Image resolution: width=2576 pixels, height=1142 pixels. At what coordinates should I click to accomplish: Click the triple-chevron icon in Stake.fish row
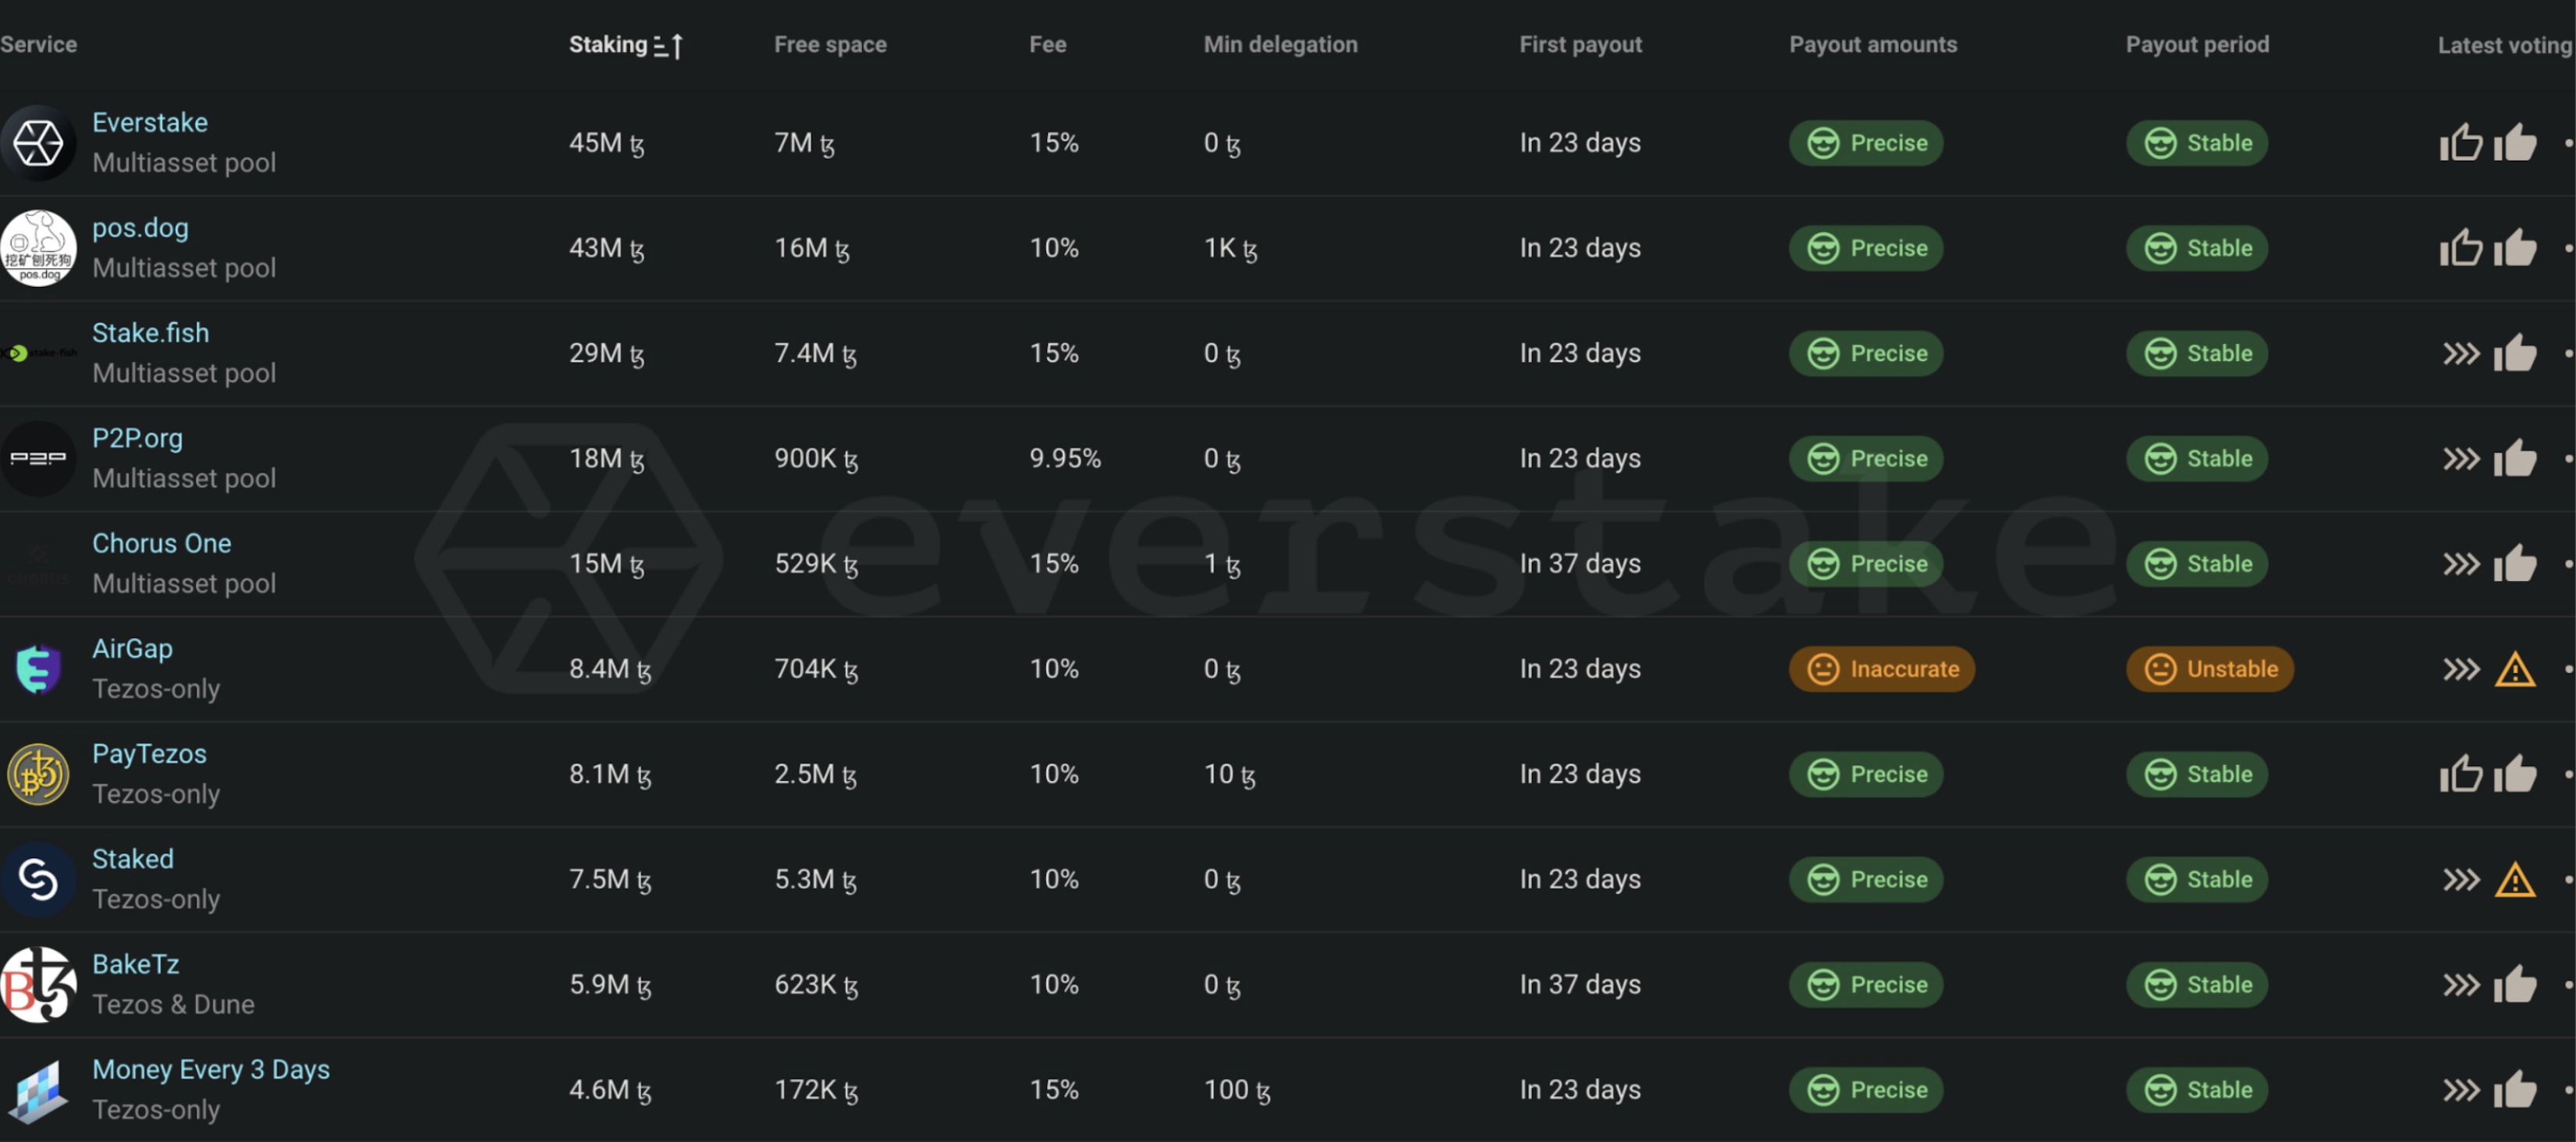click(x=2461, y=353)
